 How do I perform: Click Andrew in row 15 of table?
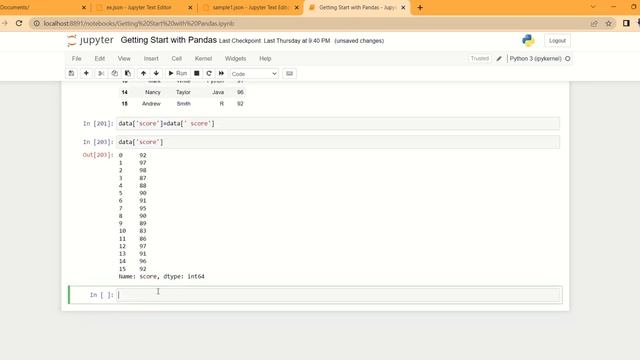click(151, 104)
